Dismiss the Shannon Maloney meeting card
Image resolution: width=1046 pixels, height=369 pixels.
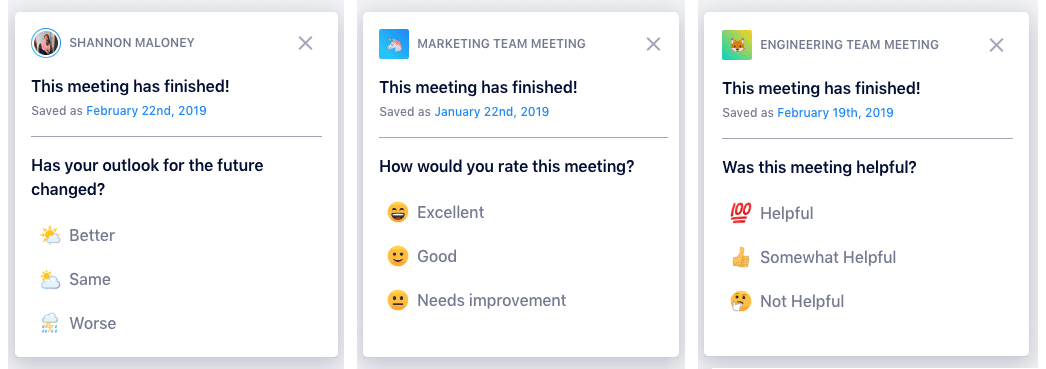click(x=306, y=43)
